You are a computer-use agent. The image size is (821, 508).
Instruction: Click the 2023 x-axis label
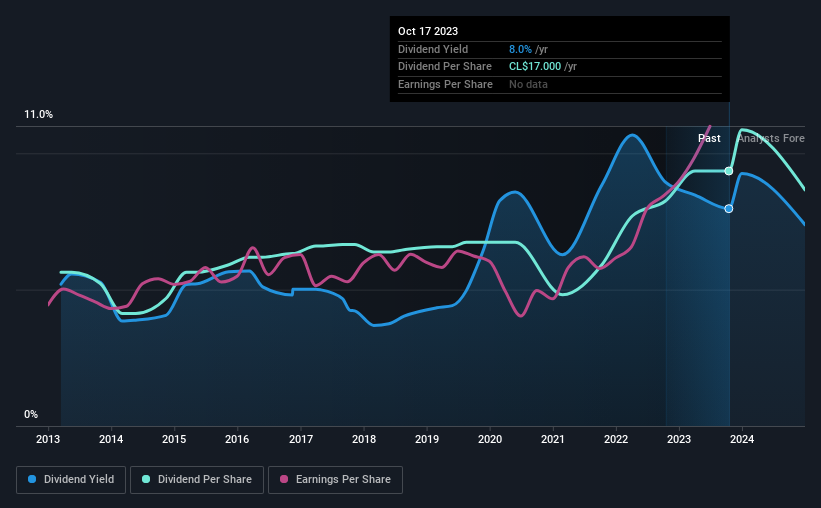679,439
